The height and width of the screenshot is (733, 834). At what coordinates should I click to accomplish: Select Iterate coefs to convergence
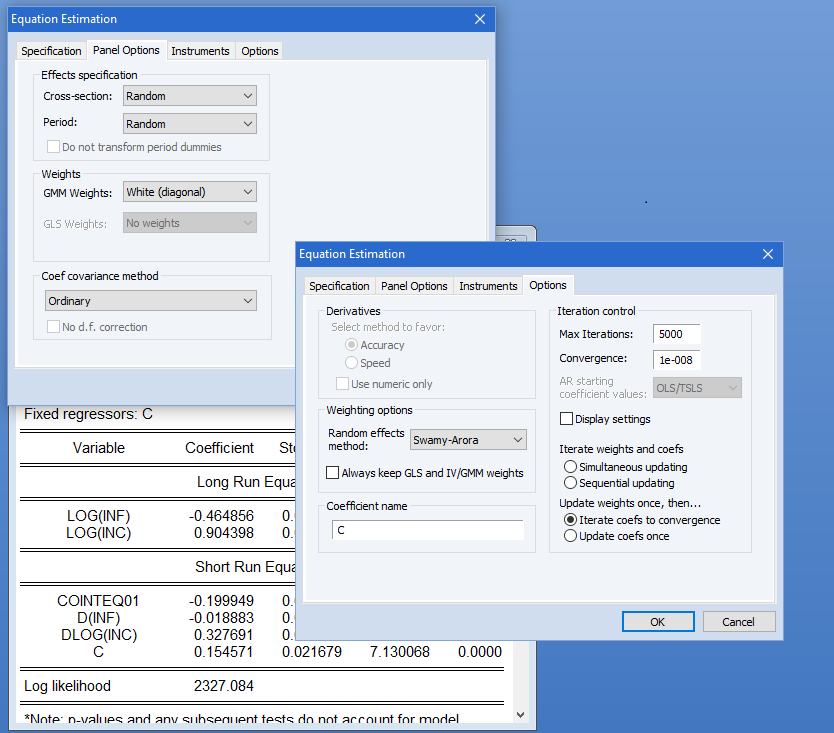tap(571, 520)
